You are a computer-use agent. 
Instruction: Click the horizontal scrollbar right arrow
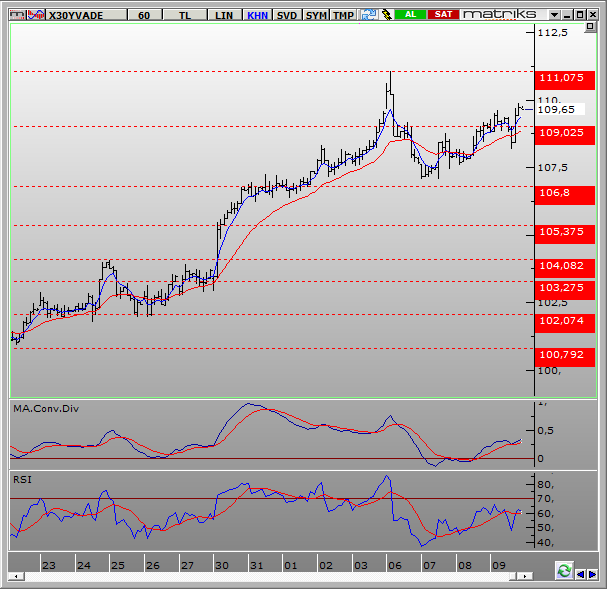coord(525,577)
